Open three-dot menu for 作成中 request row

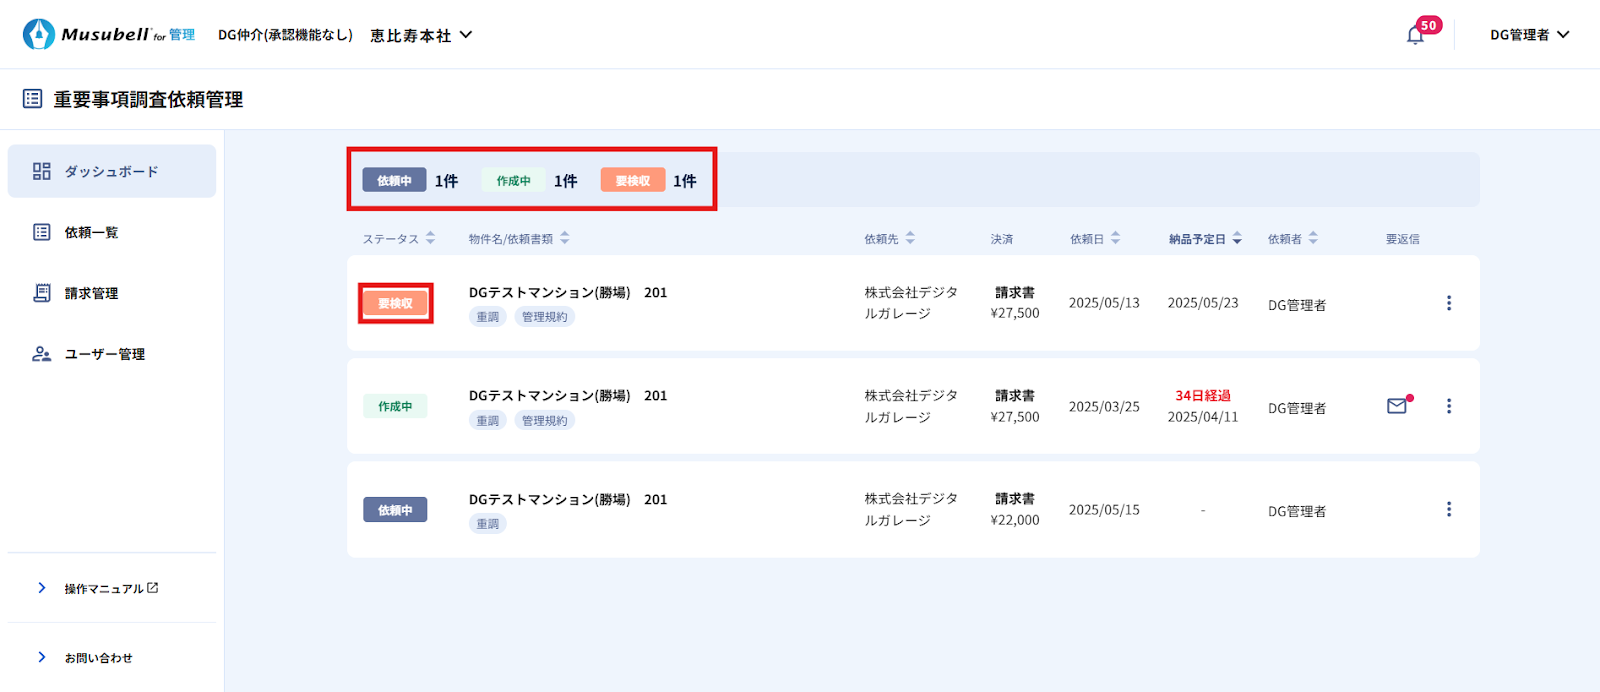coord(1448,406)
